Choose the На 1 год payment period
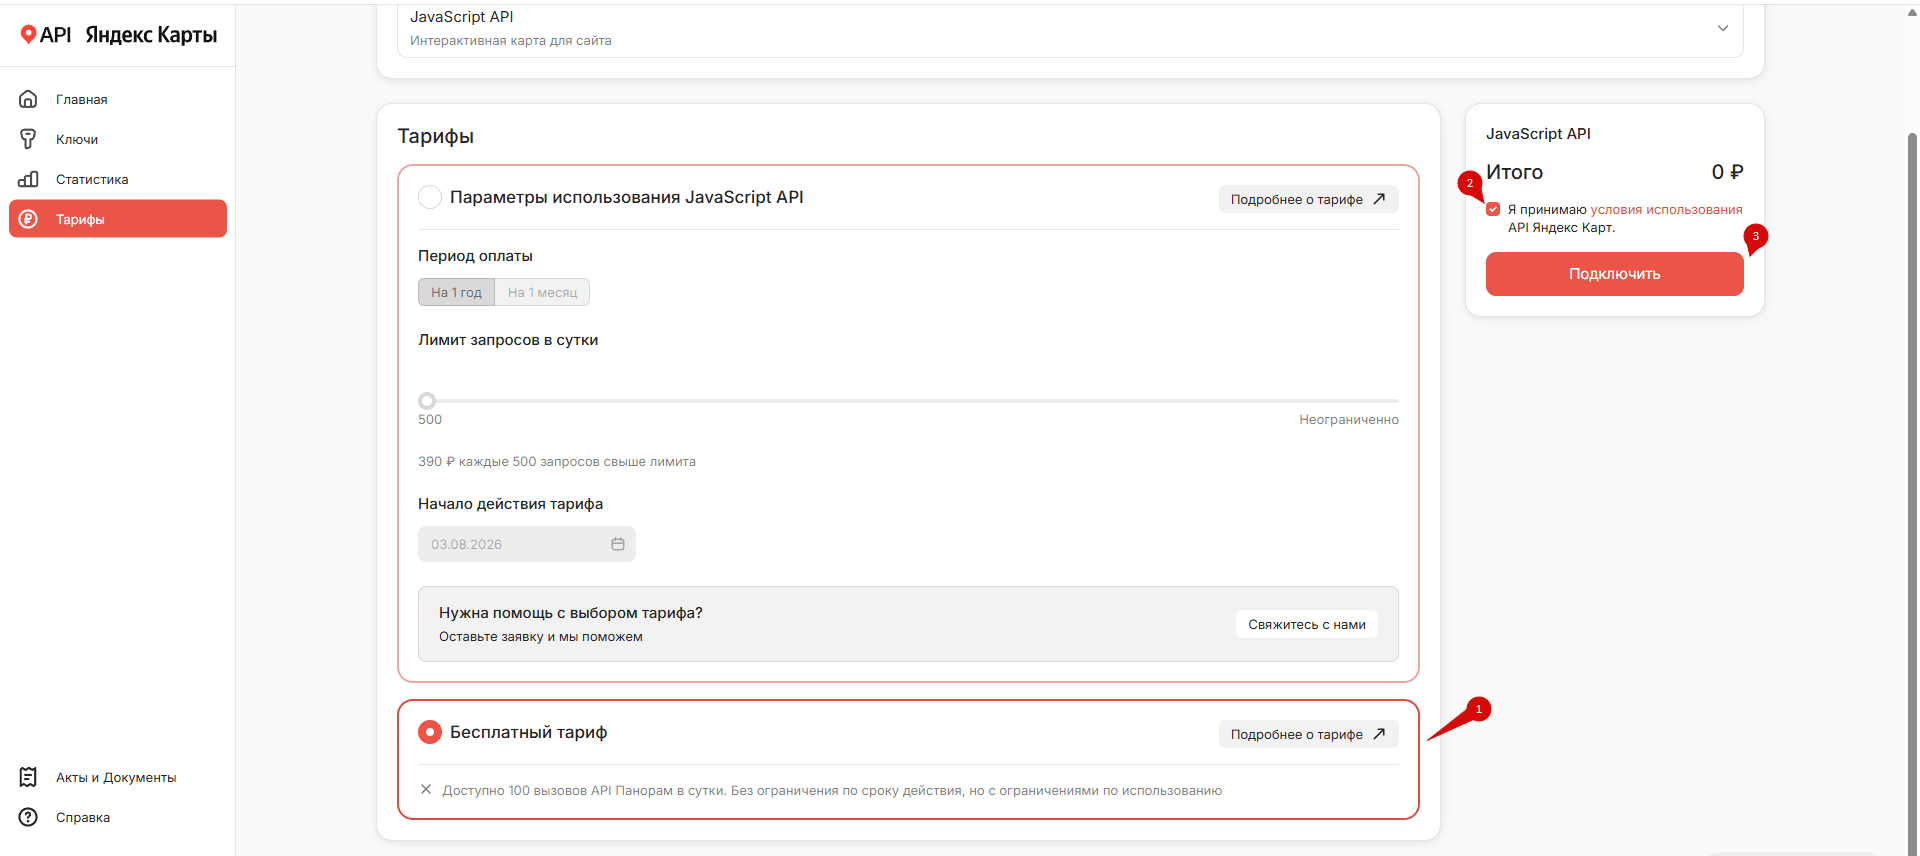Viewport: 1920px width, 856px height. (x=456, y=292)
